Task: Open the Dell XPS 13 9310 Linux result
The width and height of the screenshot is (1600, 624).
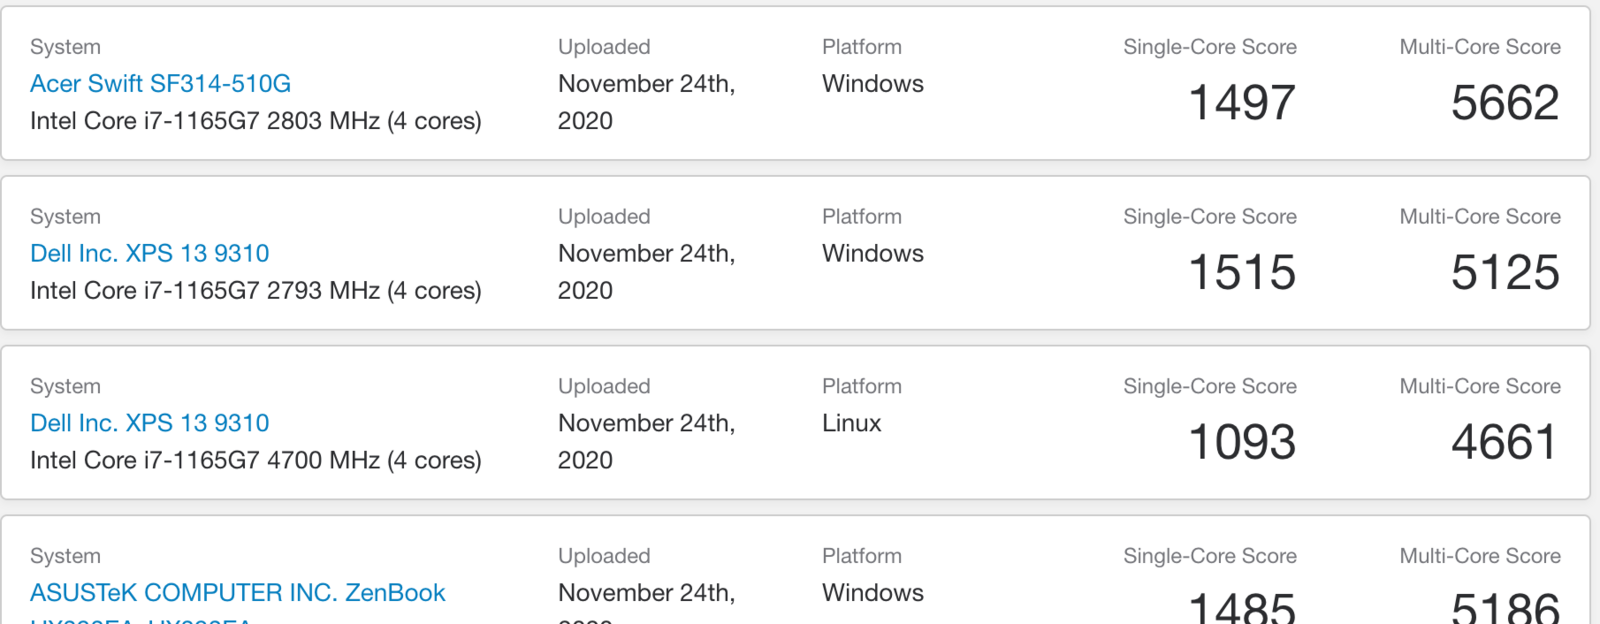Action: click(150, 423)
